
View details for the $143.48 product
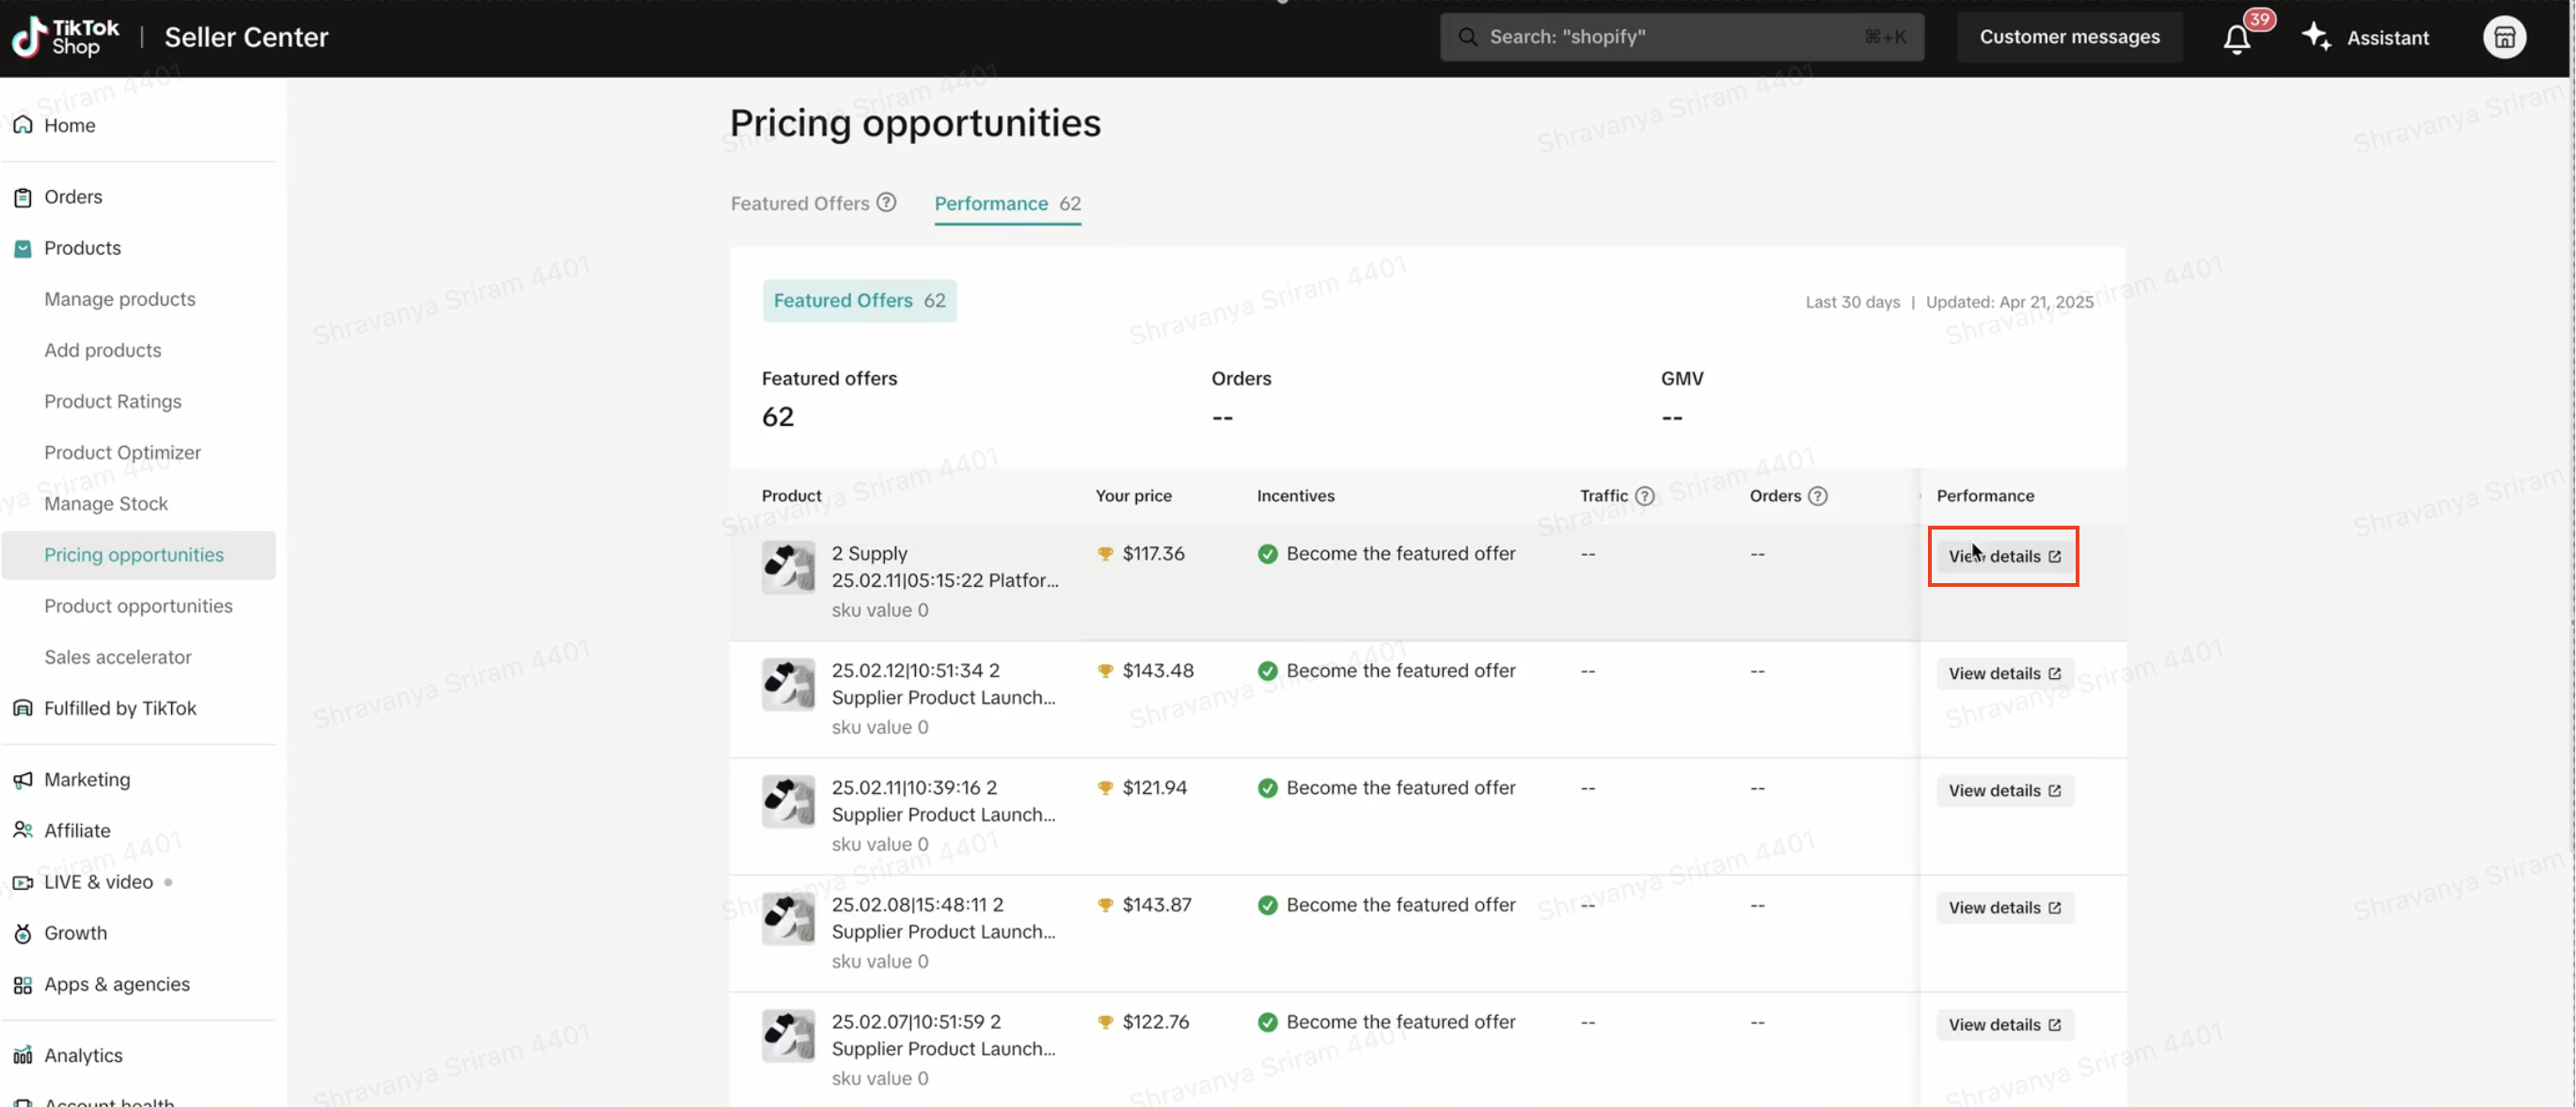pyautogui.click(x=2003, y=673)
